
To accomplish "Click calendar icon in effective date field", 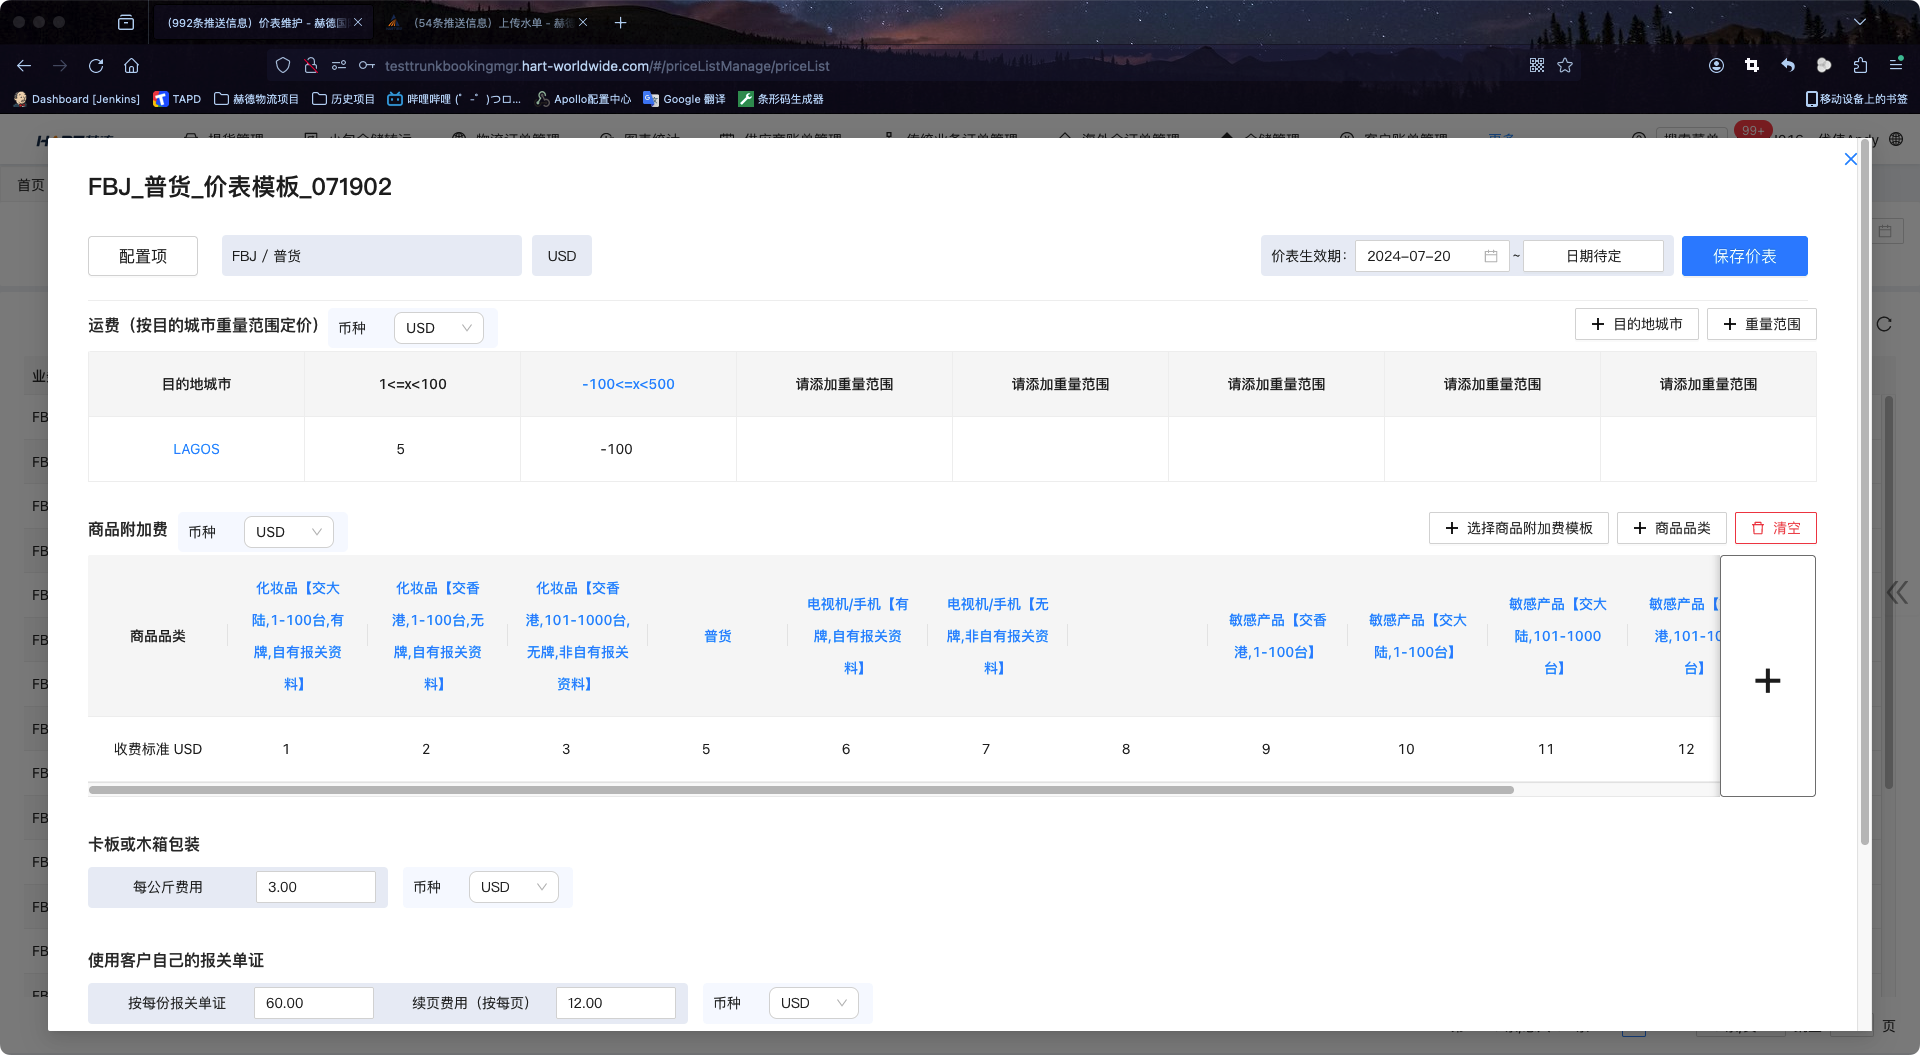I will [1490, 256].
